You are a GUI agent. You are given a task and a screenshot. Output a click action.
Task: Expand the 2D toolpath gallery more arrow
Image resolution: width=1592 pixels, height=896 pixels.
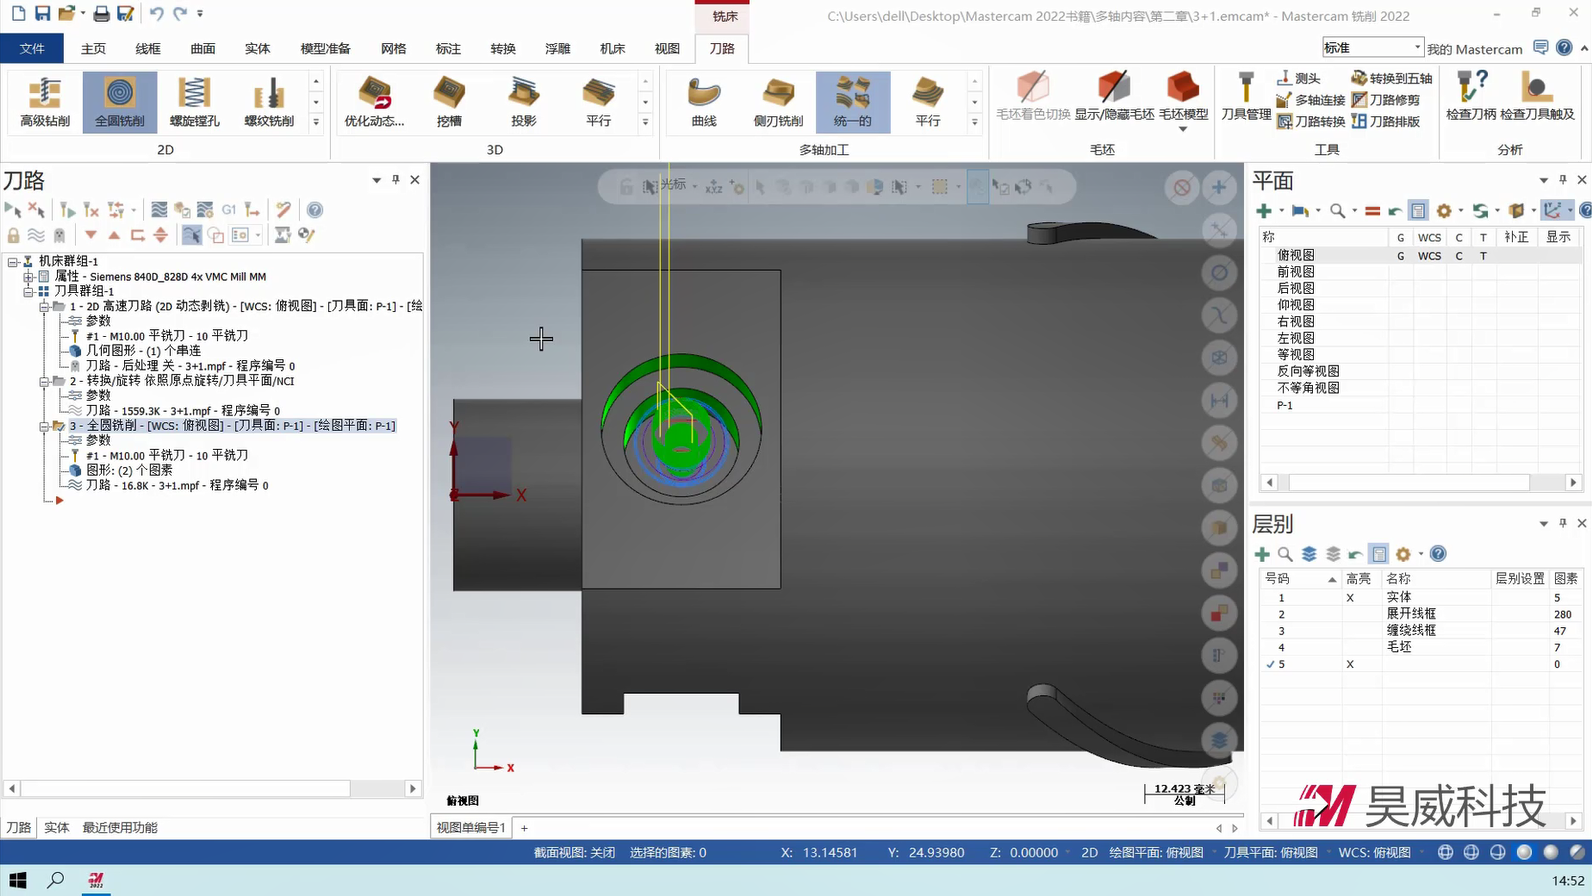pos(316,122)
